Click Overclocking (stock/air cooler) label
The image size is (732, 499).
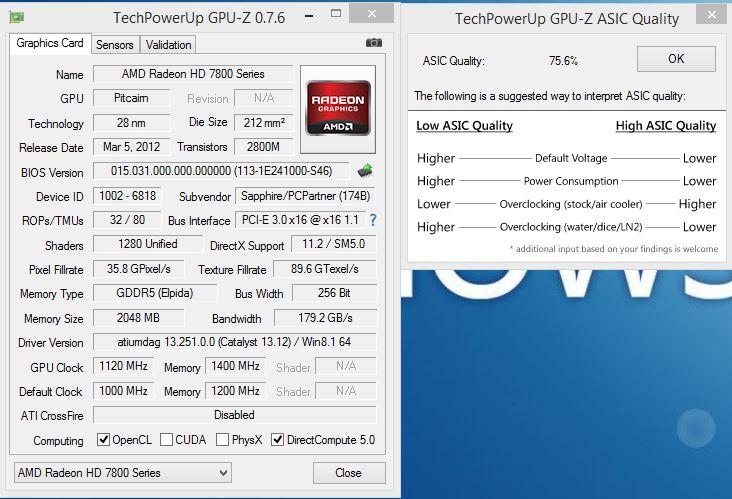[571, 204]
